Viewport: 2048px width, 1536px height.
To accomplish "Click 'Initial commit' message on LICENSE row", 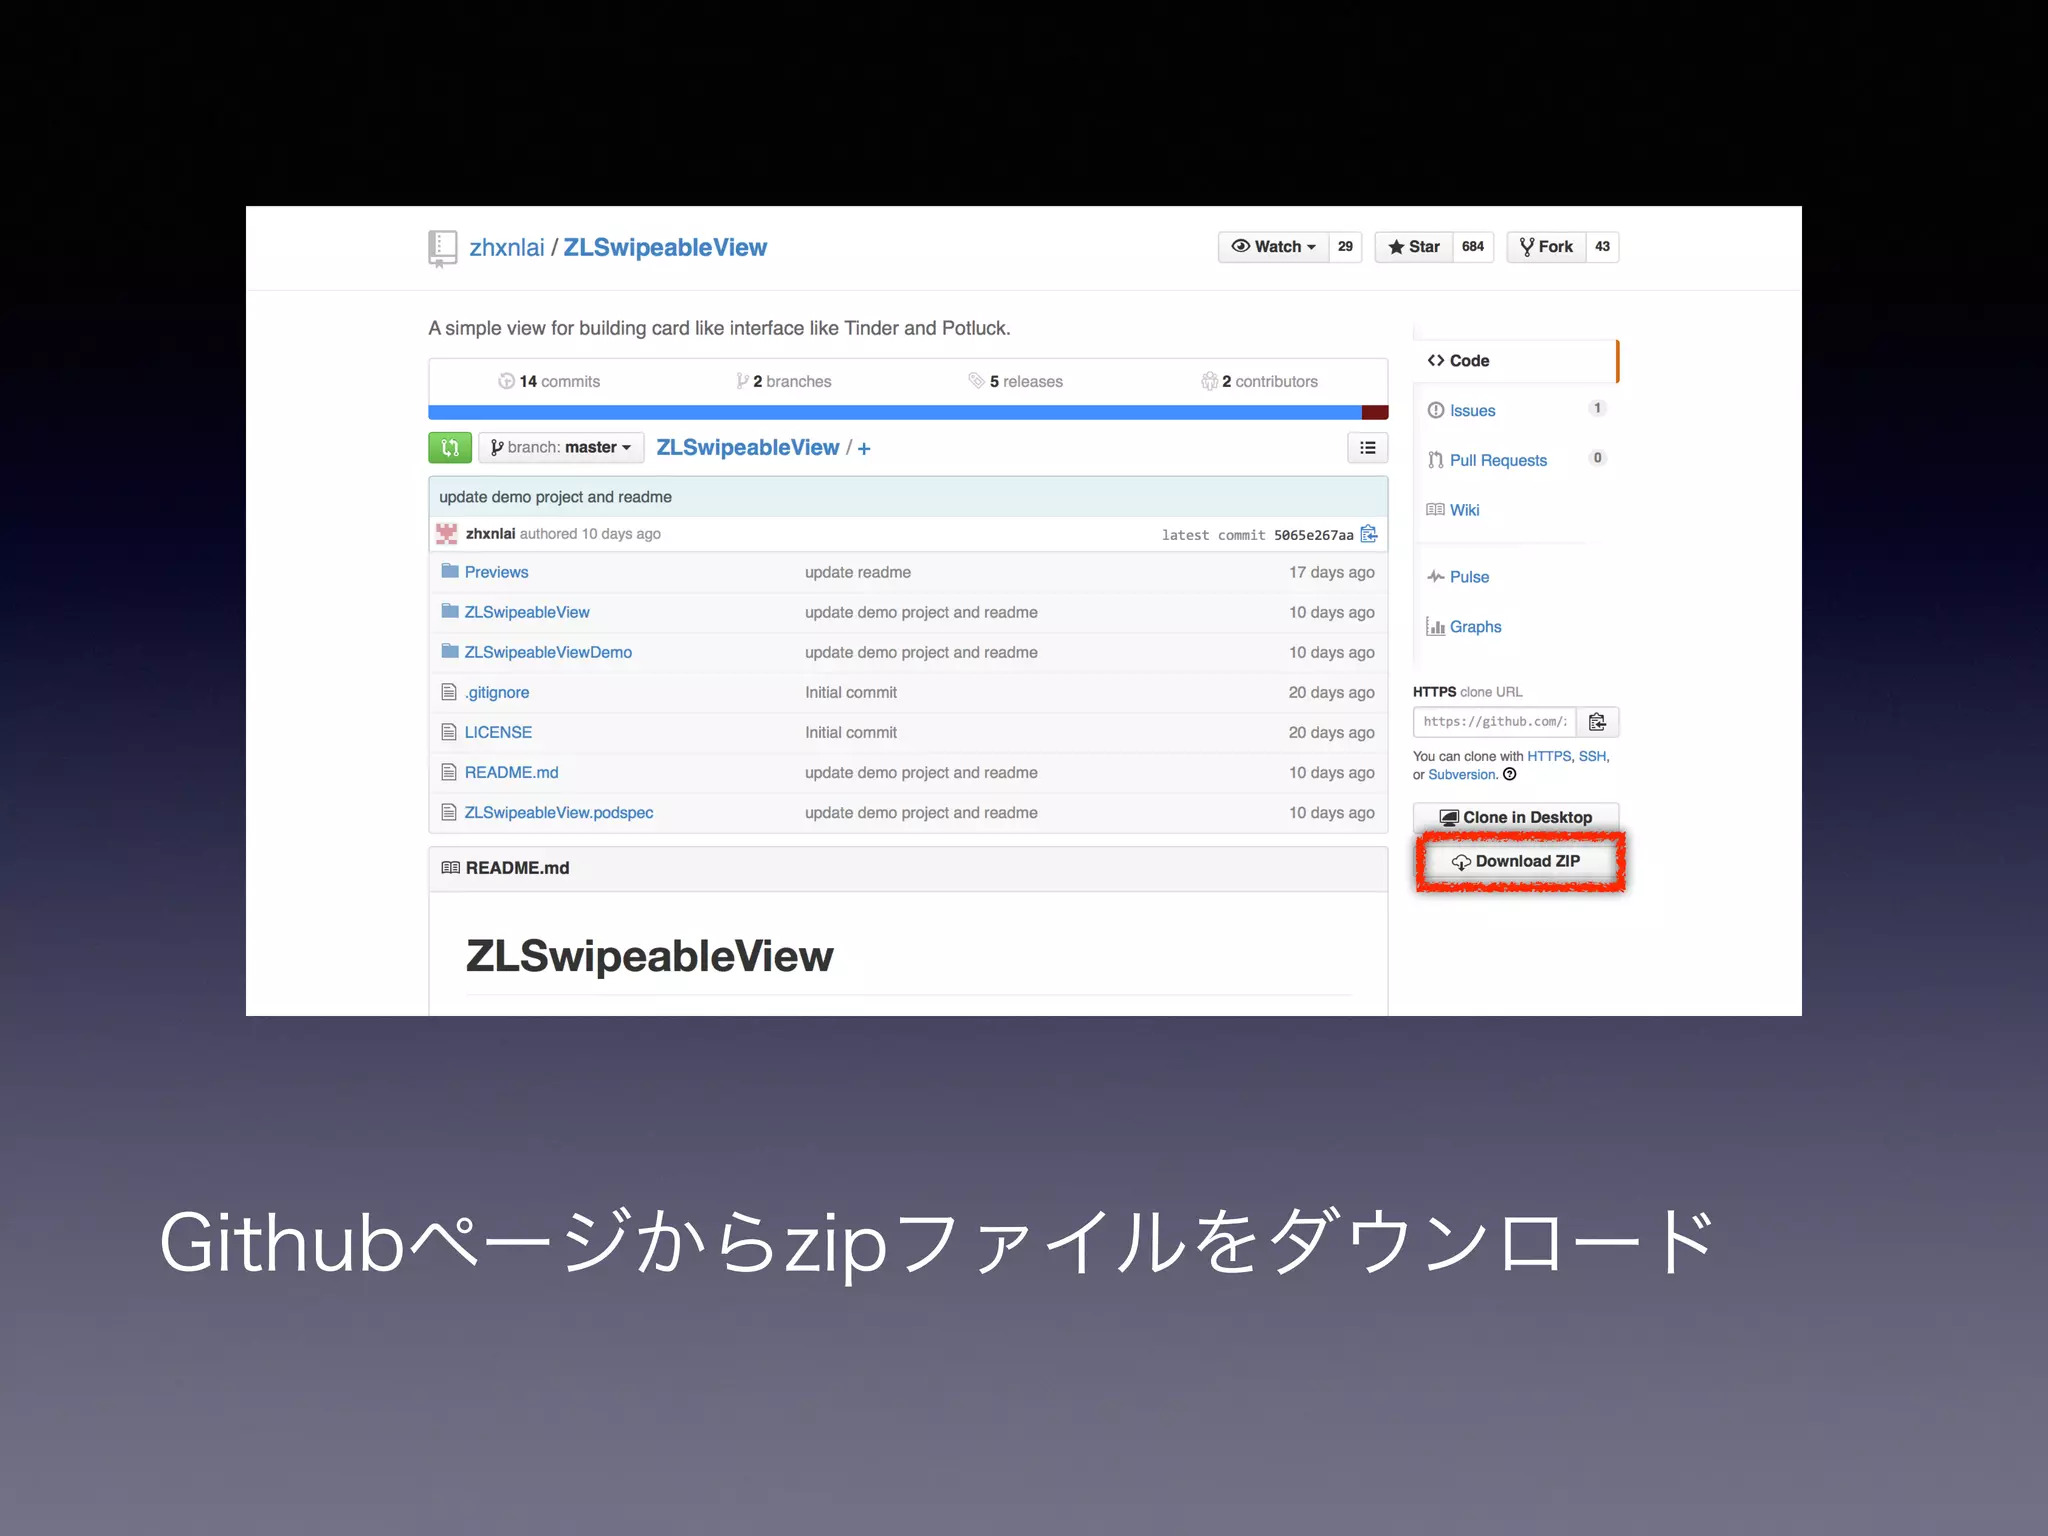I will [x=851, y=732].
